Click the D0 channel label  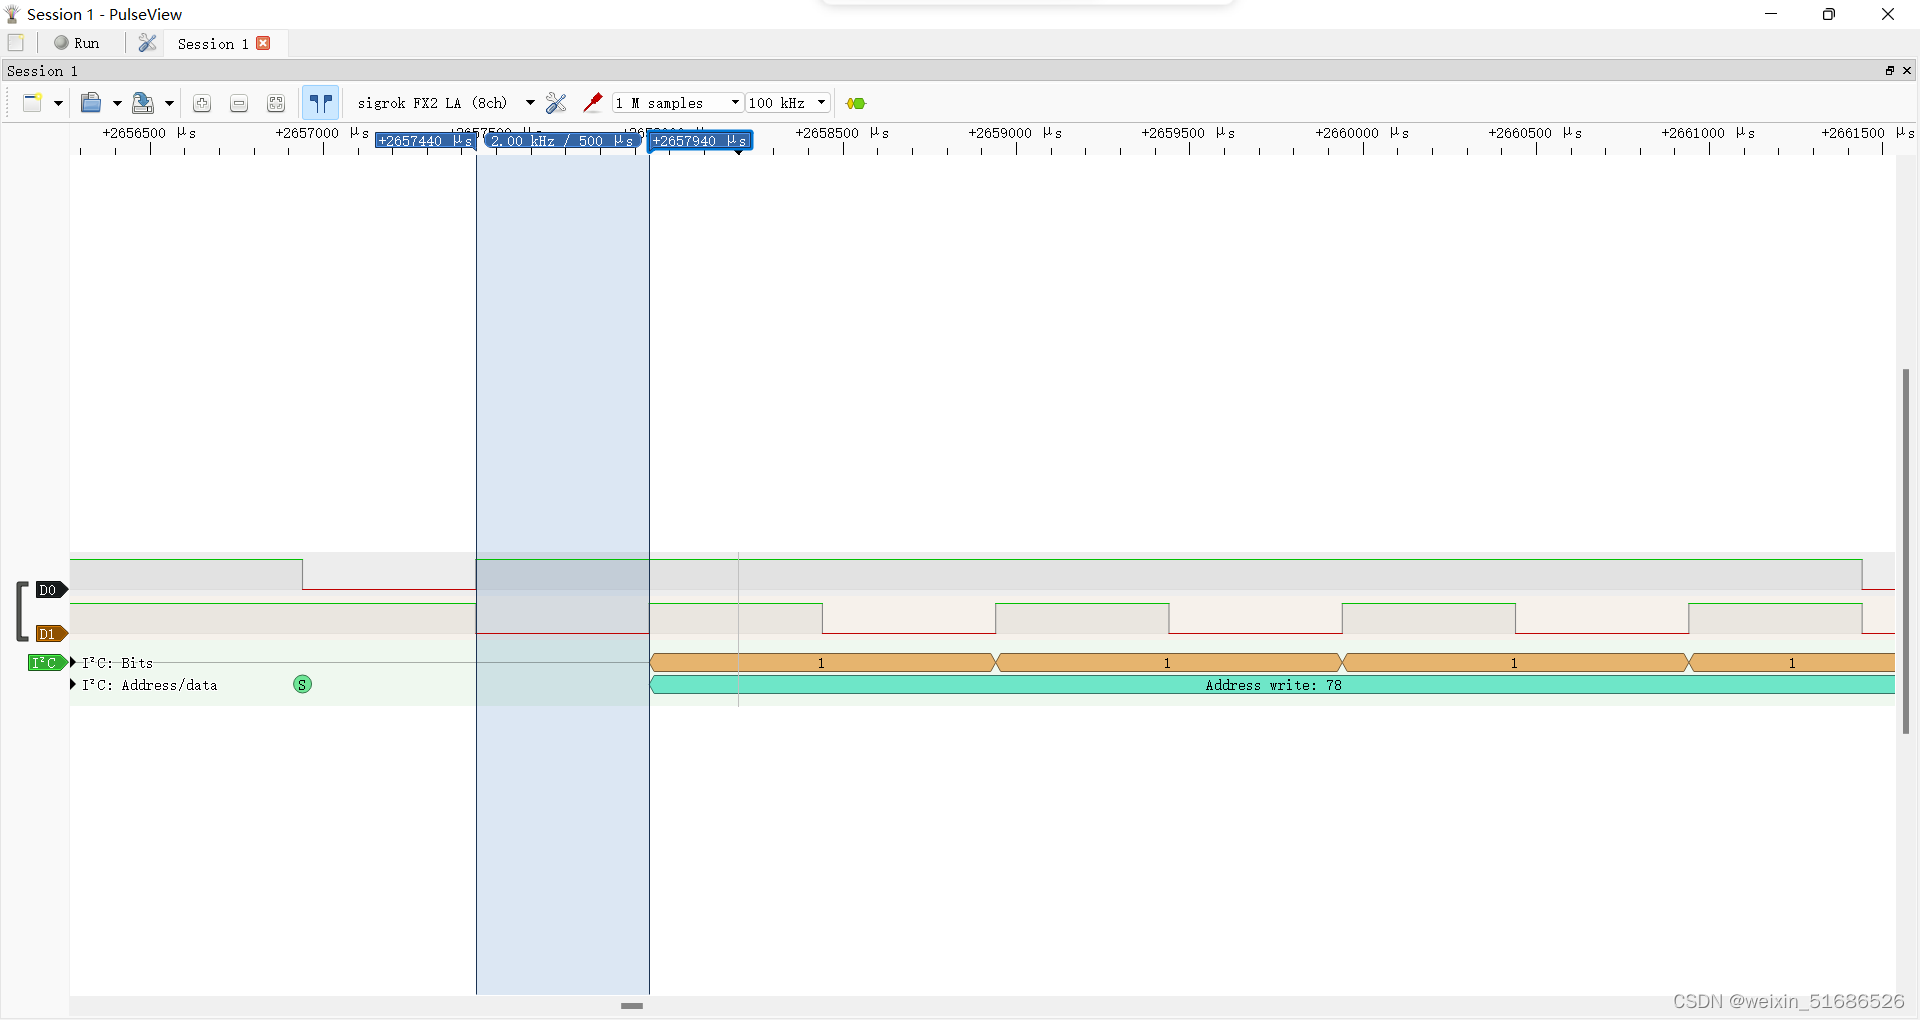pyautogui.click(x=51, y=590)
